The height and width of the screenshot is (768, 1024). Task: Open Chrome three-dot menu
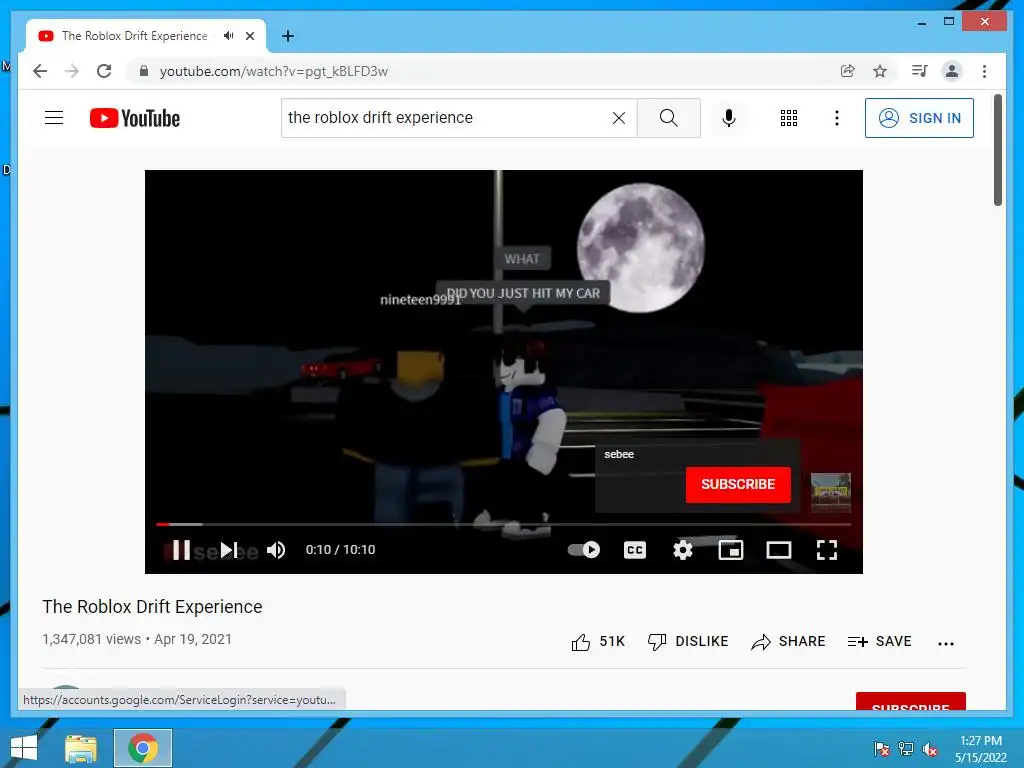[x=984, y=71]
